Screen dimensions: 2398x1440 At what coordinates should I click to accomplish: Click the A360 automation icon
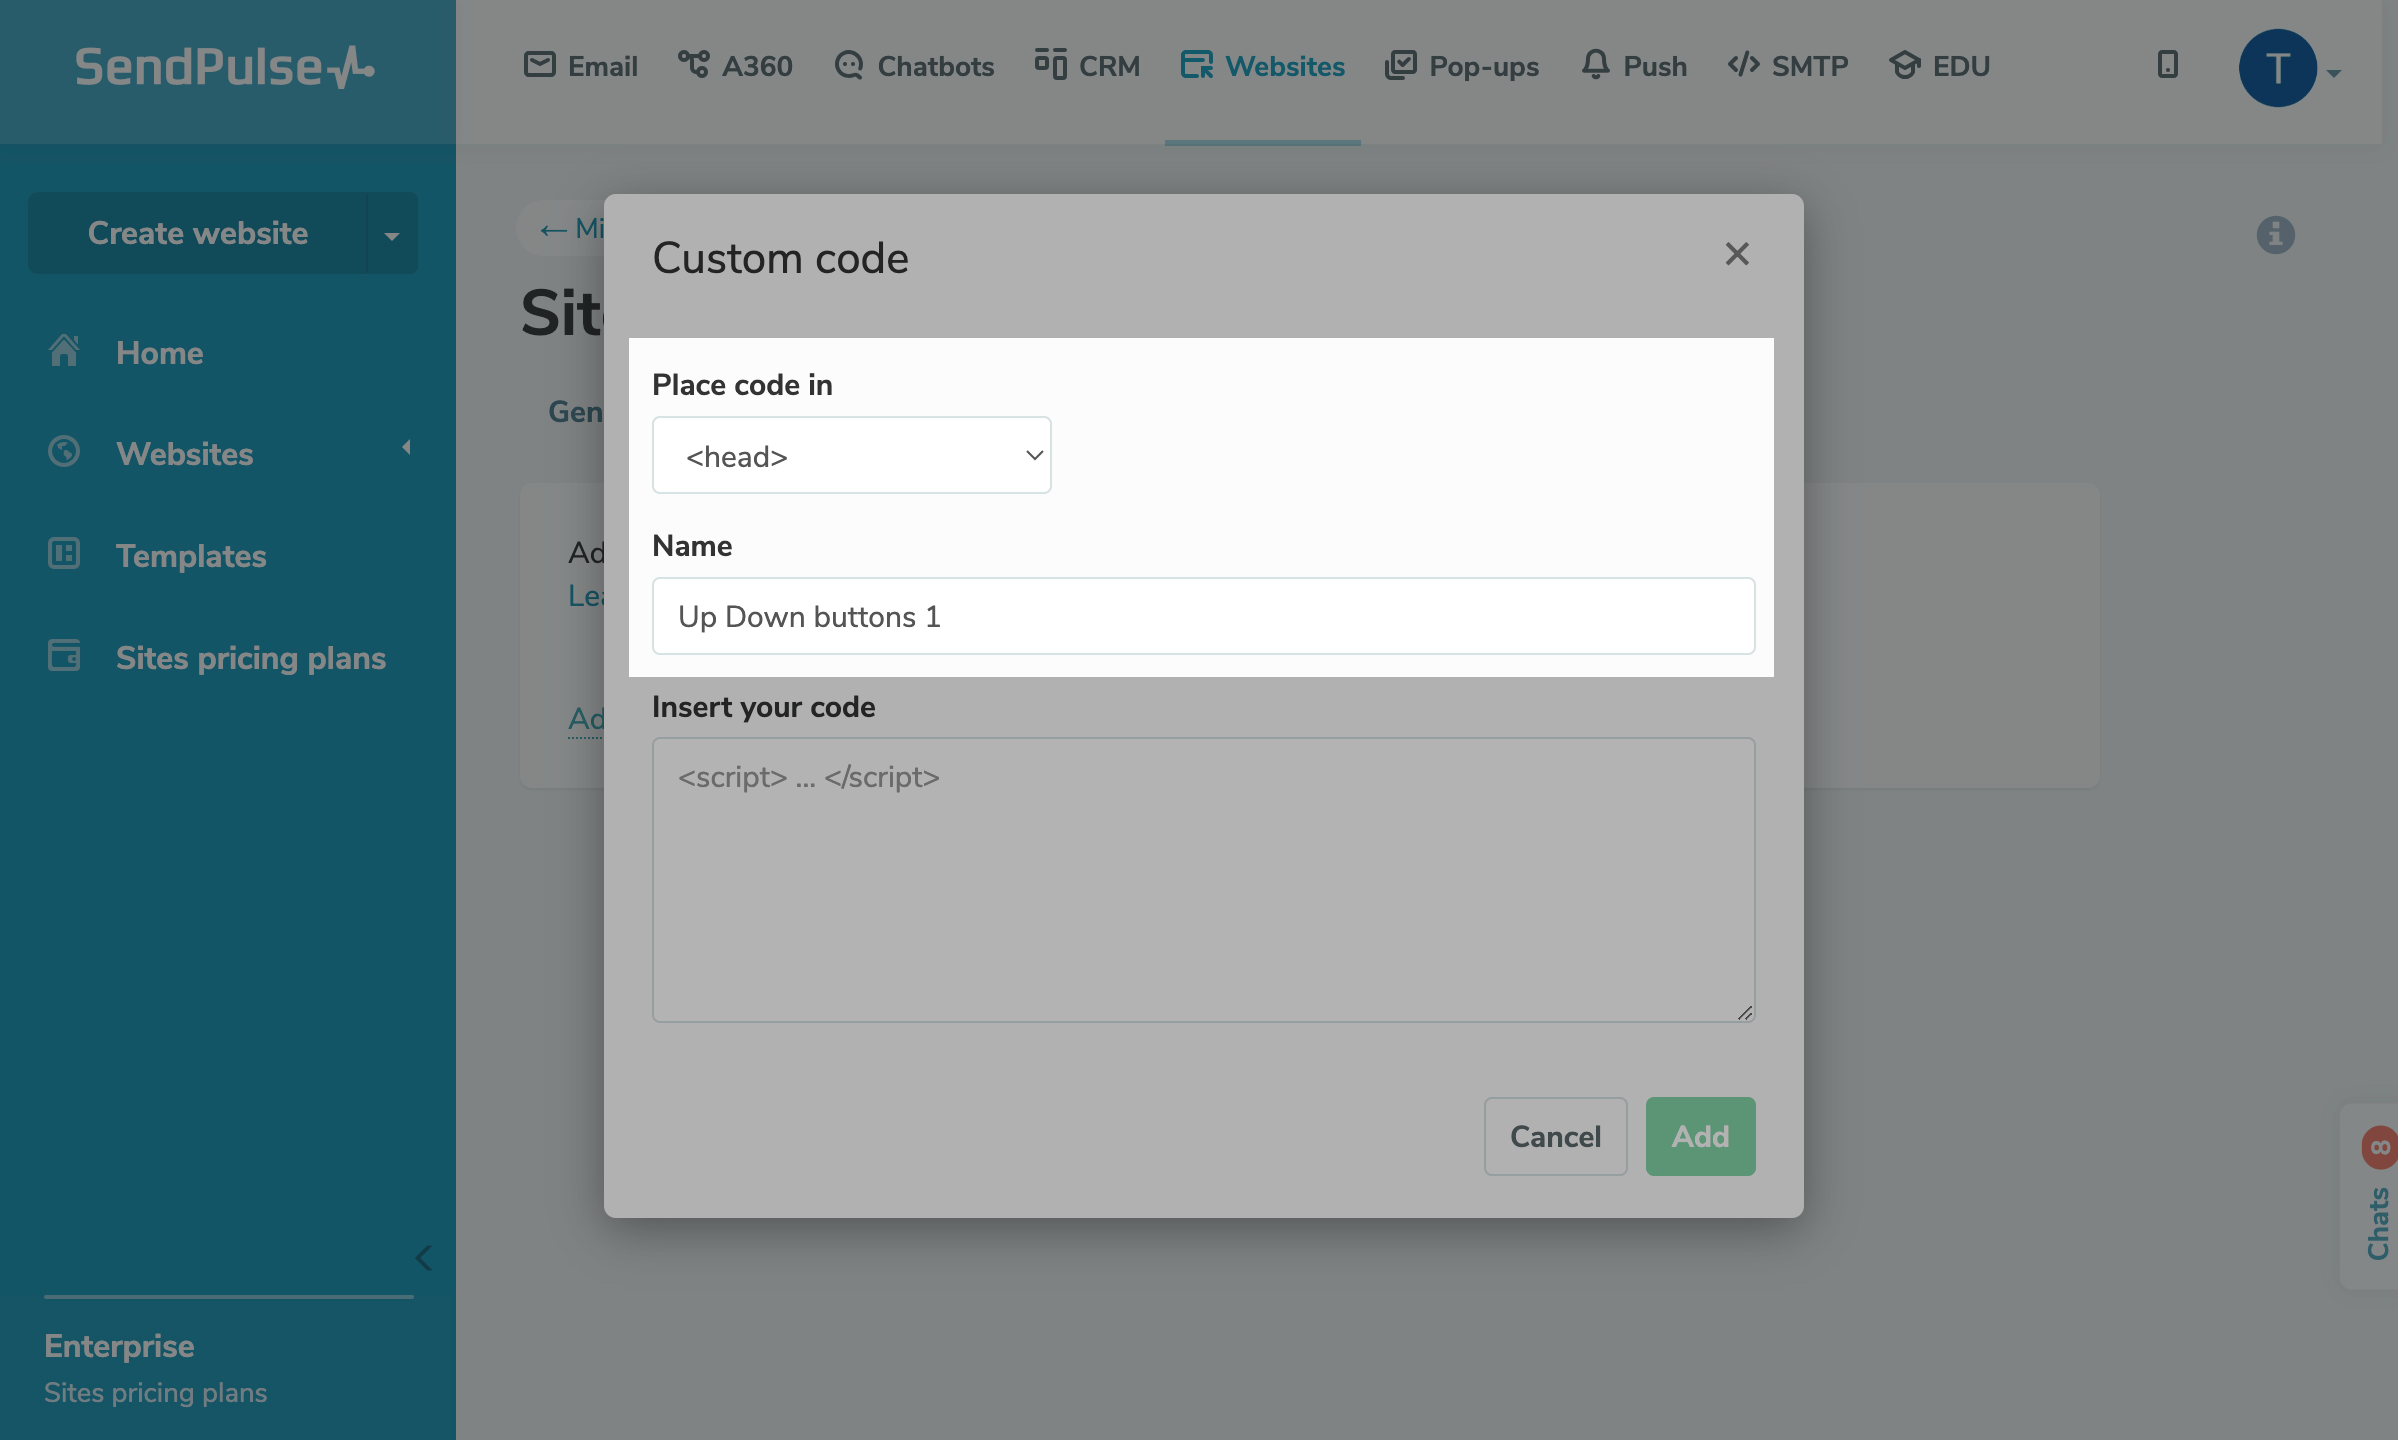tap(695, 65)
